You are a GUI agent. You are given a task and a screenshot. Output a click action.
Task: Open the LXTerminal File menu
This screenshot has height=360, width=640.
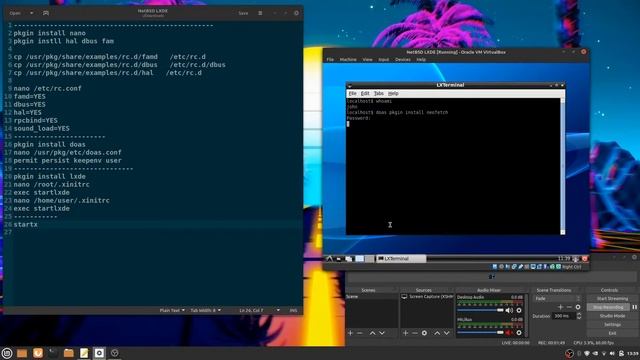[353, 93]
